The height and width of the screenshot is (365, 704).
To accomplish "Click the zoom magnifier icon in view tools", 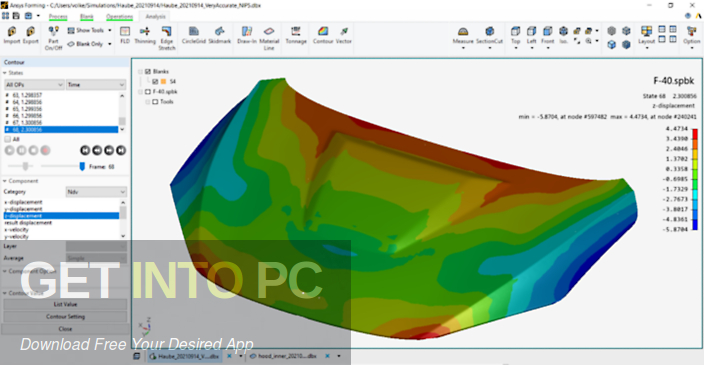I will click(x=588, y=41).
